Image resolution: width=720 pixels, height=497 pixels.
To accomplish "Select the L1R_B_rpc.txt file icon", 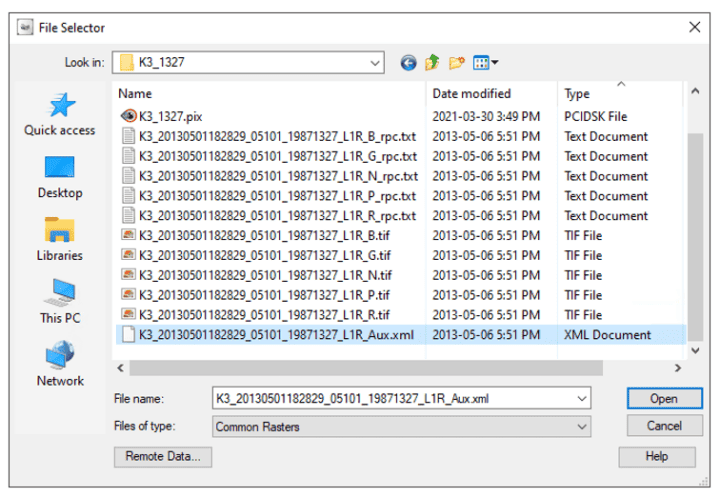I will (129, 136).
